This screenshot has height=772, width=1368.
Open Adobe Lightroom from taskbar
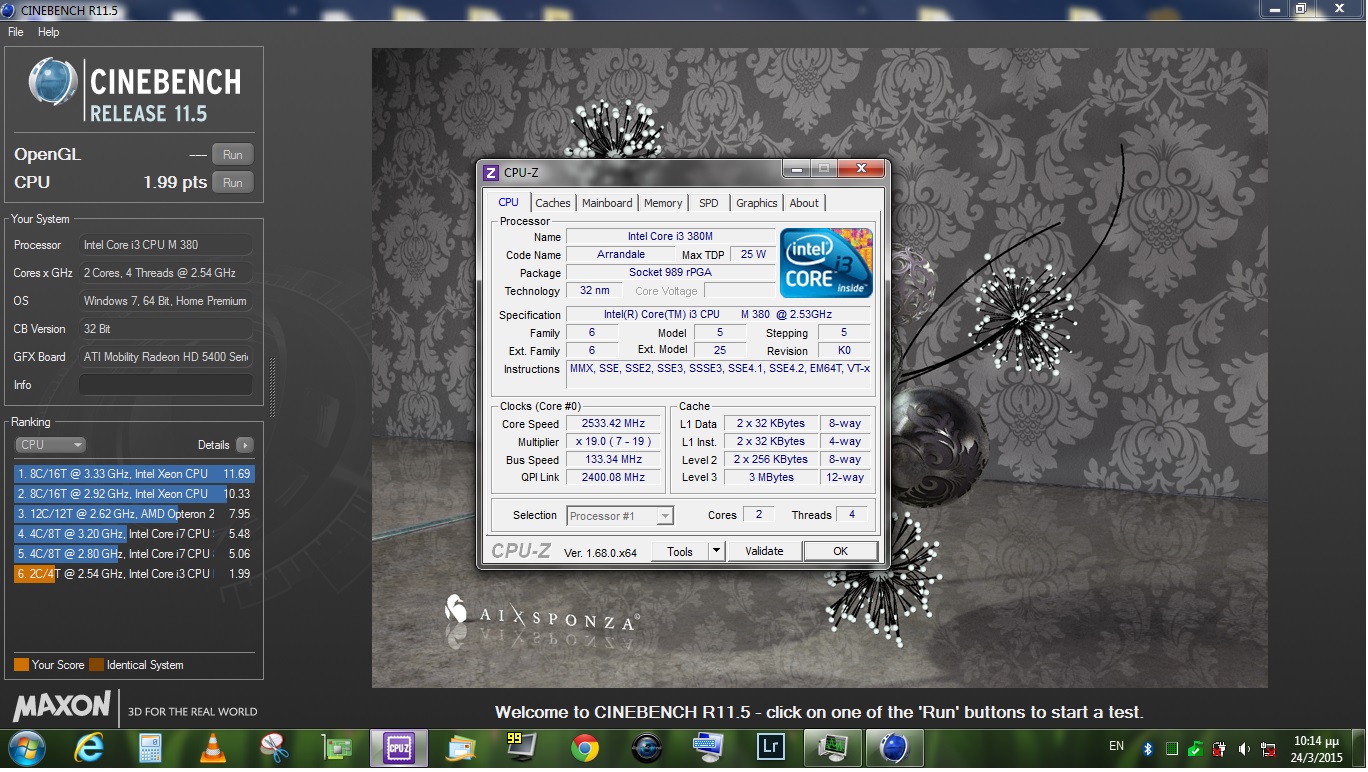point(770,748)
